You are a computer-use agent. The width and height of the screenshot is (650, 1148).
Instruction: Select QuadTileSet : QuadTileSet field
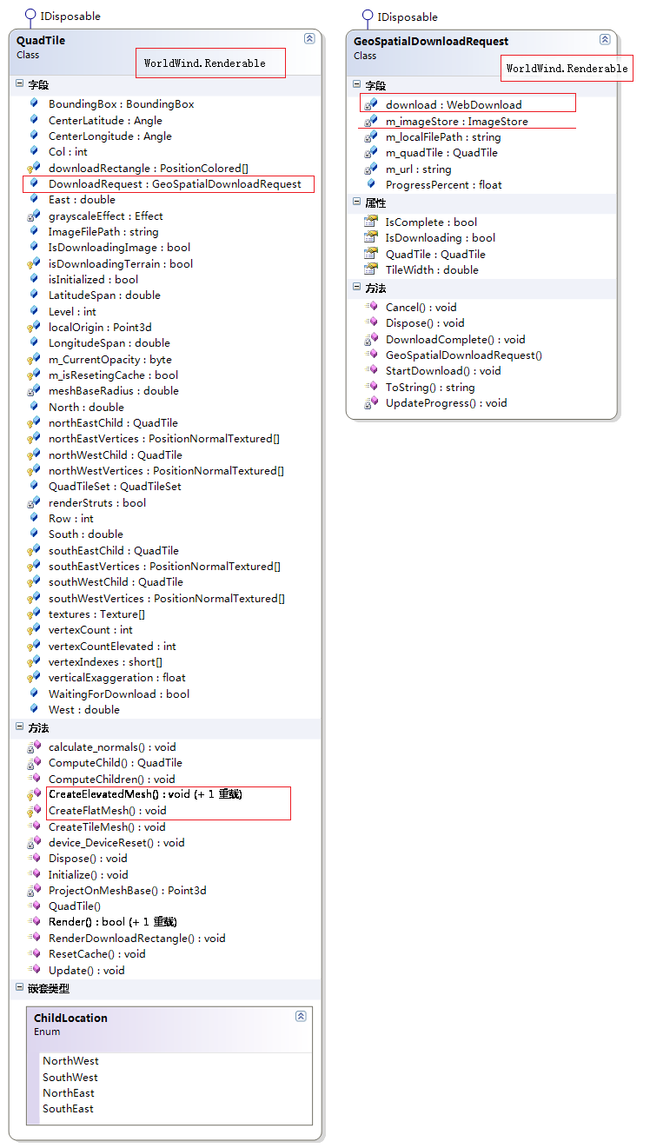[x=115, y=486]
